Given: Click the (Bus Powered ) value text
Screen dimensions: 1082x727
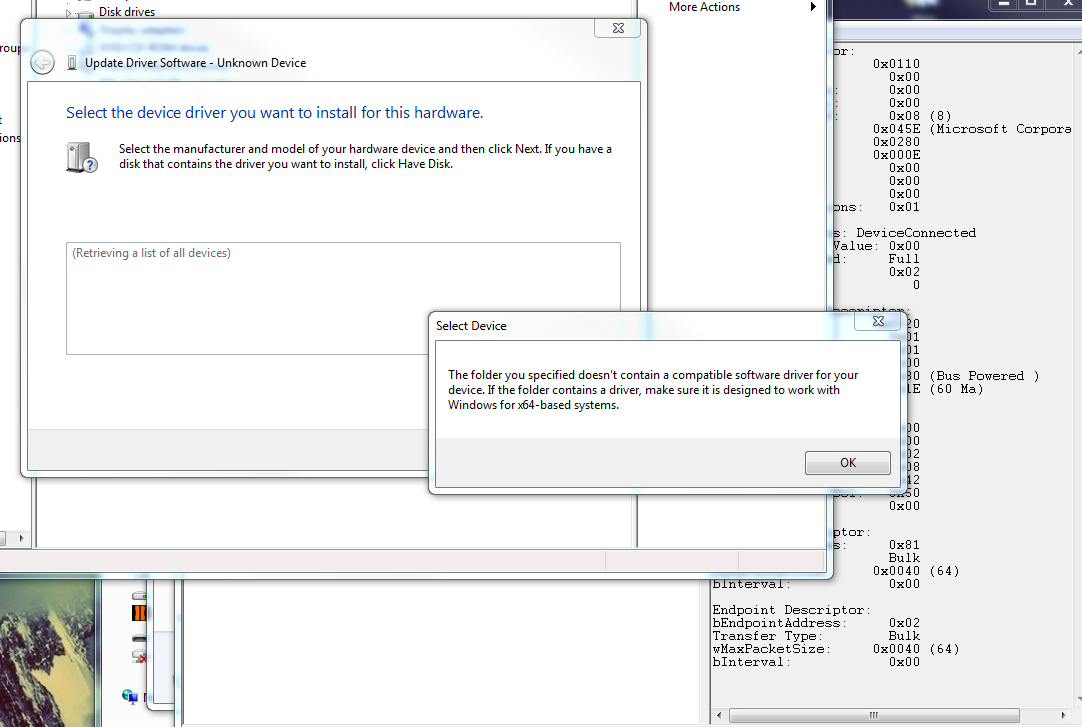Looking at the screenshot, I should (x=984, y=376).
